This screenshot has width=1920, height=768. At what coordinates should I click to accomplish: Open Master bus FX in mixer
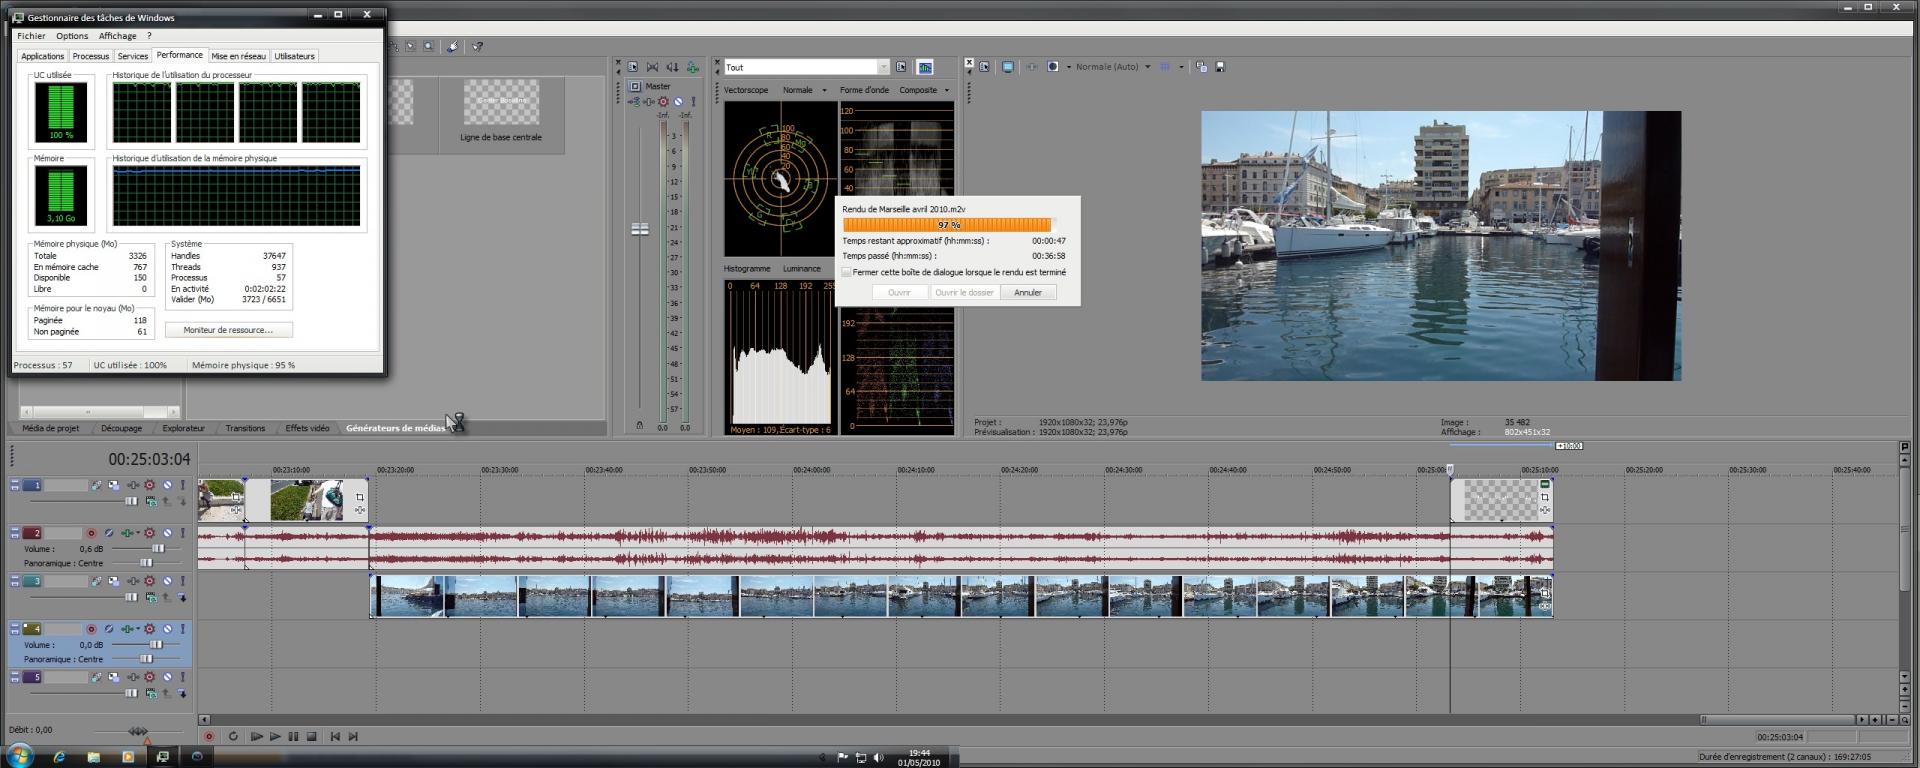click(x=649, y=101)
